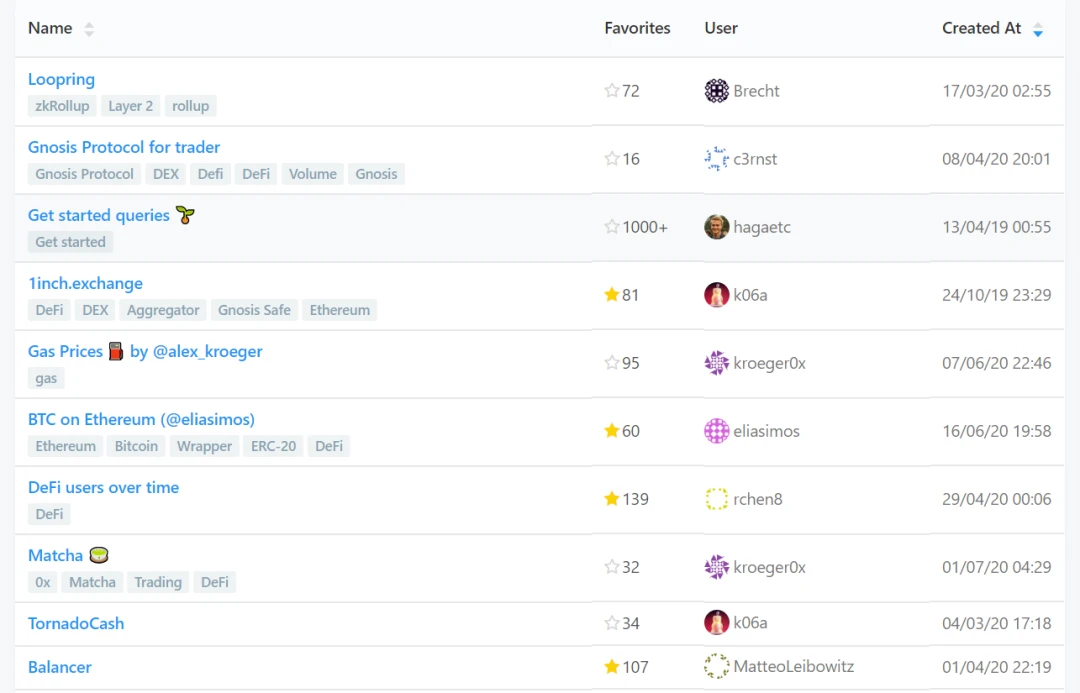Filter by the gas tag
This screenshot has height=693, width=1080.
coord(46,378)
